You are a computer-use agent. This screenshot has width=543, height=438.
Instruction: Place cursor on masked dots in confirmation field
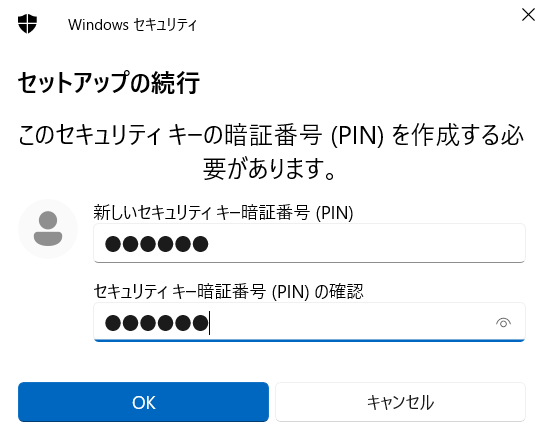coord(157,323)
